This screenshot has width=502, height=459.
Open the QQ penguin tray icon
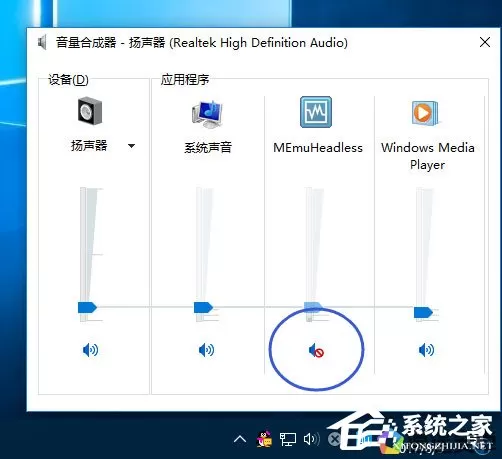point(264,439)
